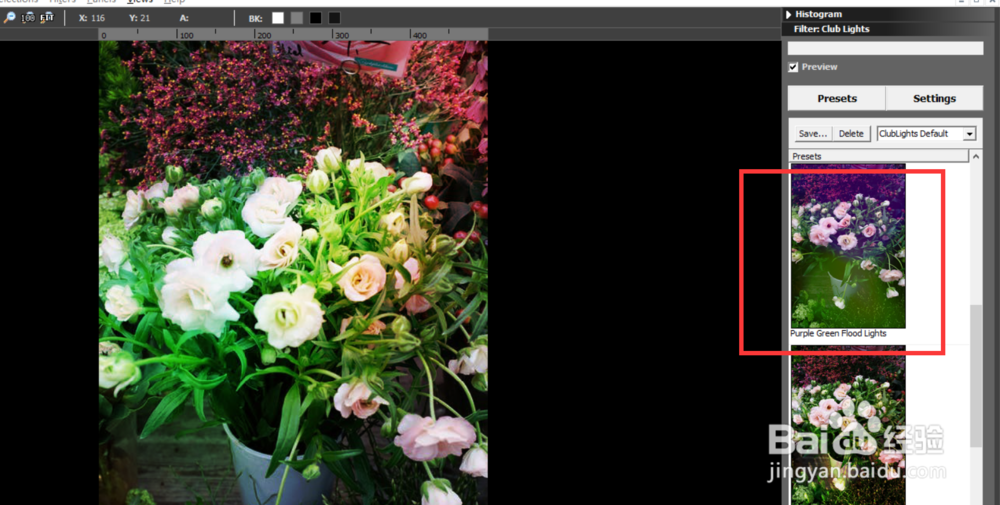The image size is (1000, 505).
Task: Open the Views menu
Action: 140,2
